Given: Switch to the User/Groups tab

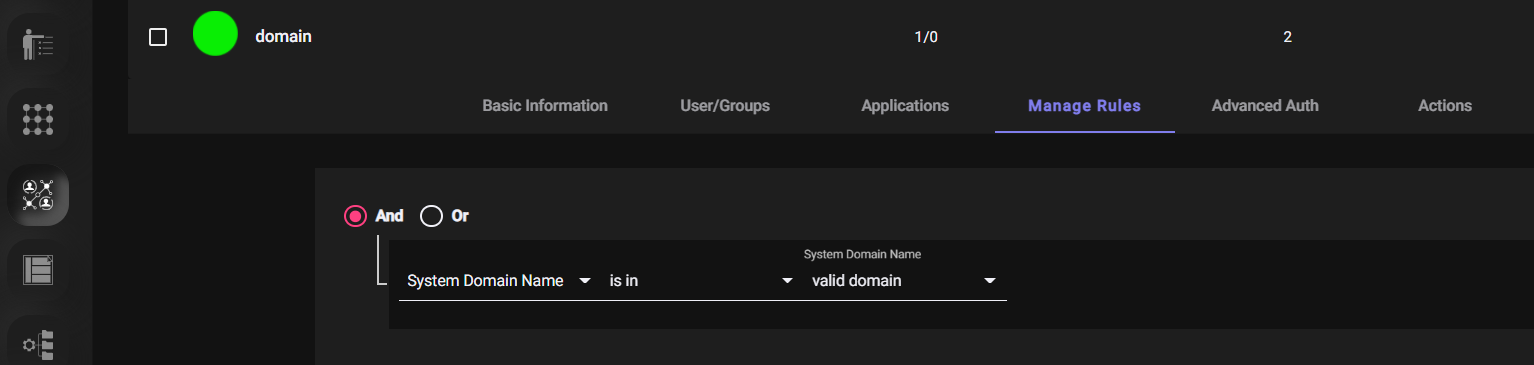Looking at the screenshot, I should (x=725, y=106).
